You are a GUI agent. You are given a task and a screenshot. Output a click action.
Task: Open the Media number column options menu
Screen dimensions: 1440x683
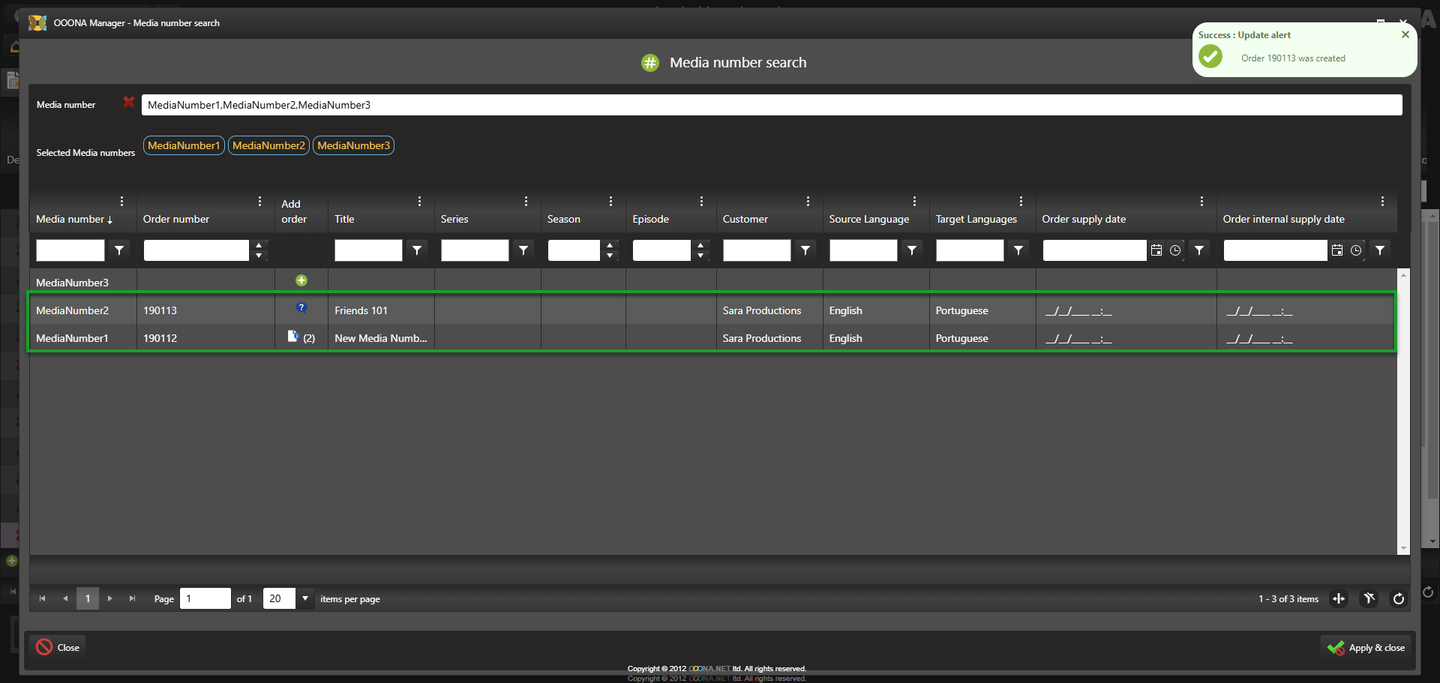click(x=122, y=201)
